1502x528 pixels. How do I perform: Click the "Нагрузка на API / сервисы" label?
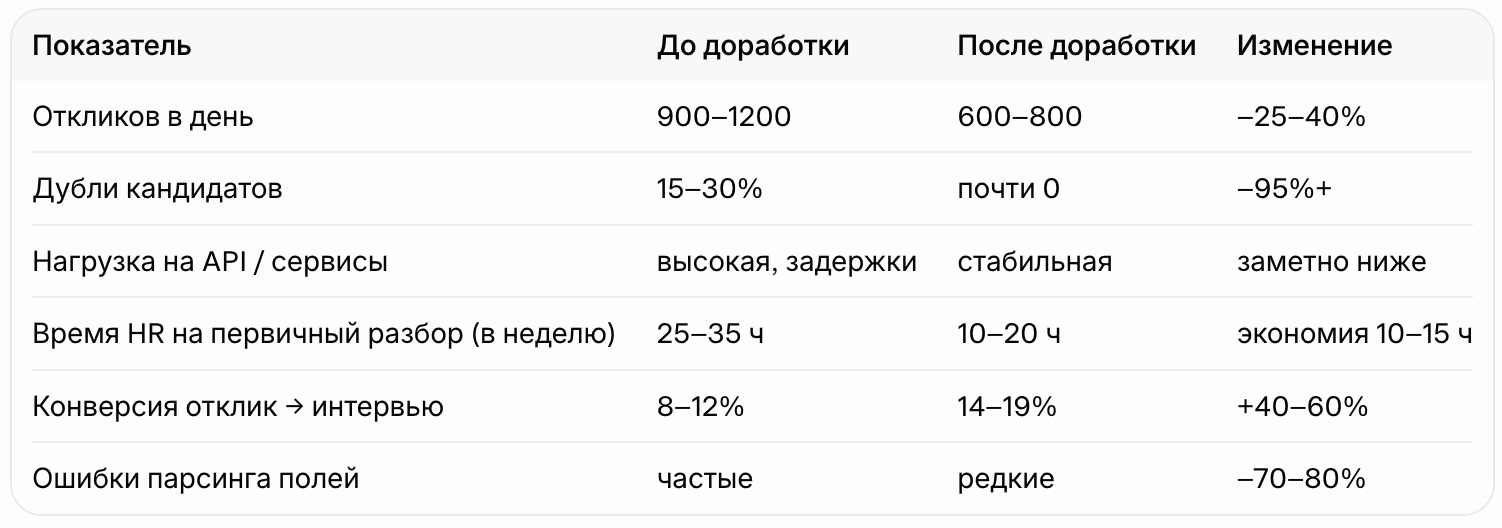[210, 262]
